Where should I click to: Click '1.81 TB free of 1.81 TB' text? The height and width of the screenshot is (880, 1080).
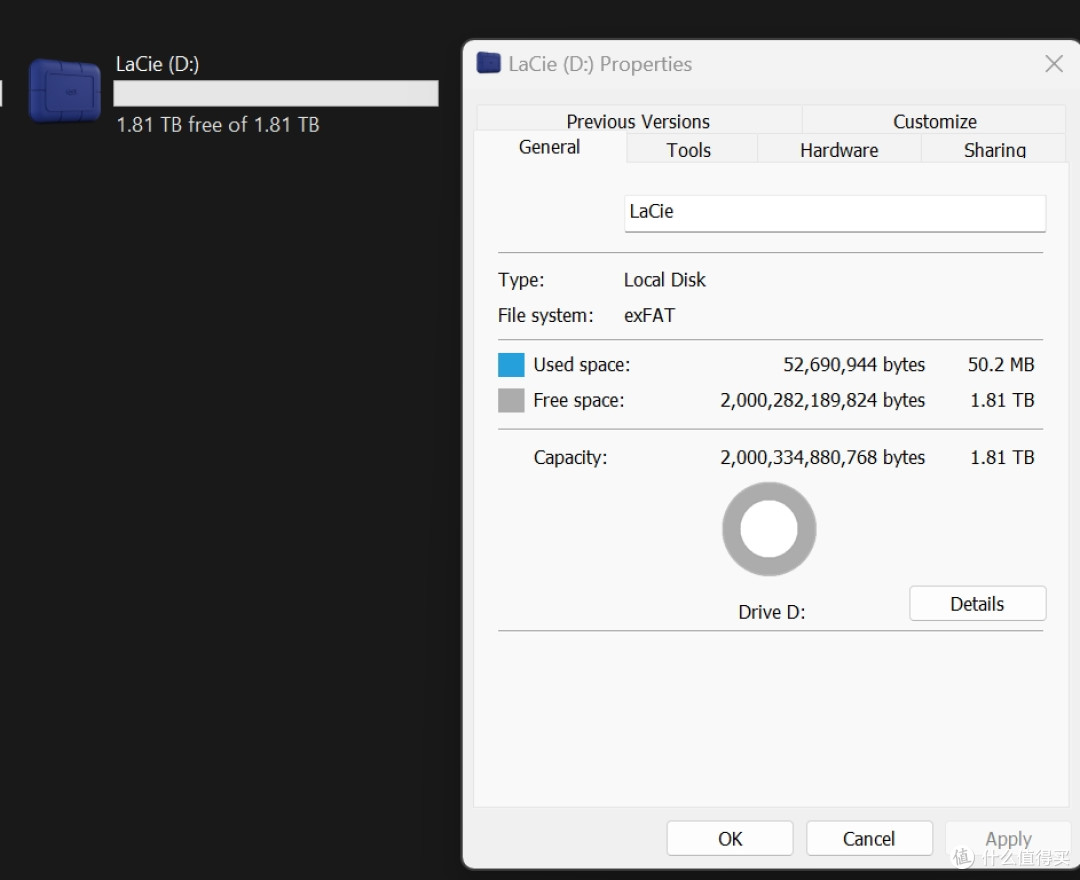[218, 125]
